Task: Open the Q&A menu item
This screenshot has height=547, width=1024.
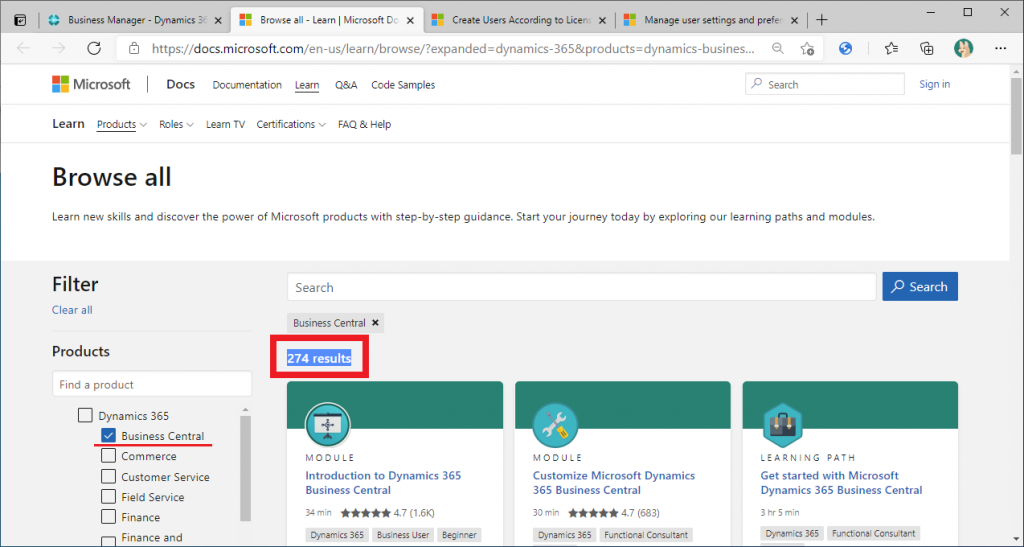Action: (346, 85)
